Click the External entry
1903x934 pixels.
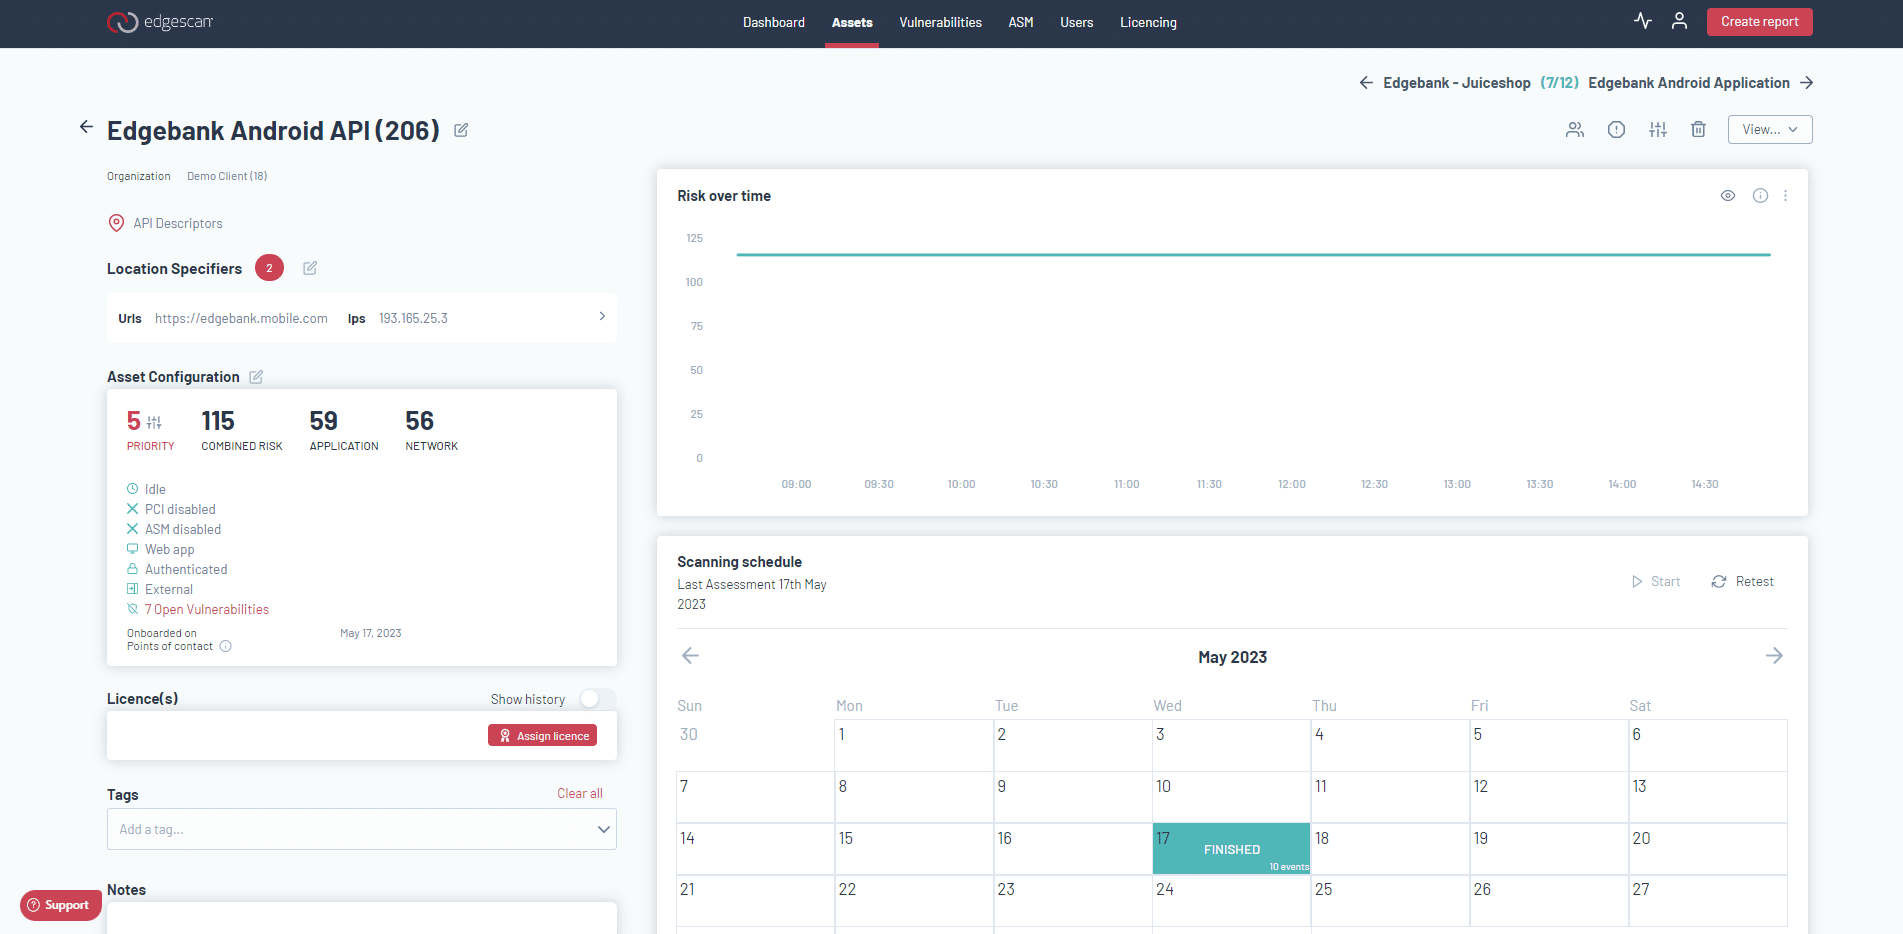[x=168, y=589]
